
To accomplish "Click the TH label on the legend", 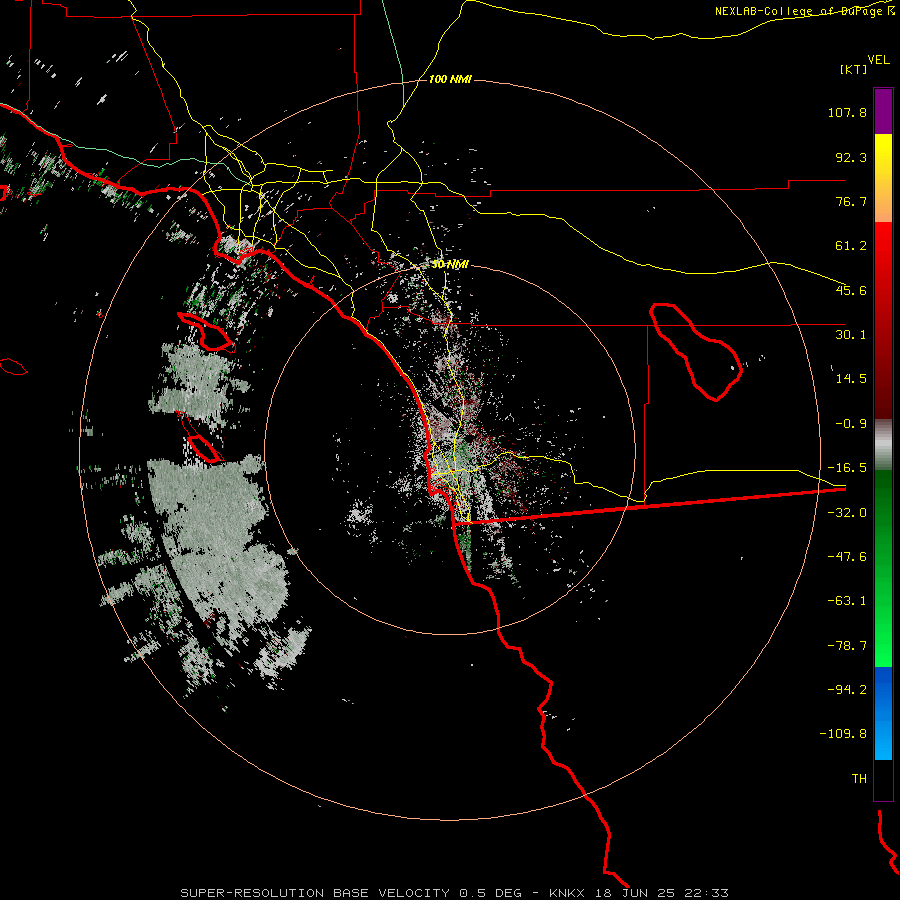I will click(x=859, y=779).
